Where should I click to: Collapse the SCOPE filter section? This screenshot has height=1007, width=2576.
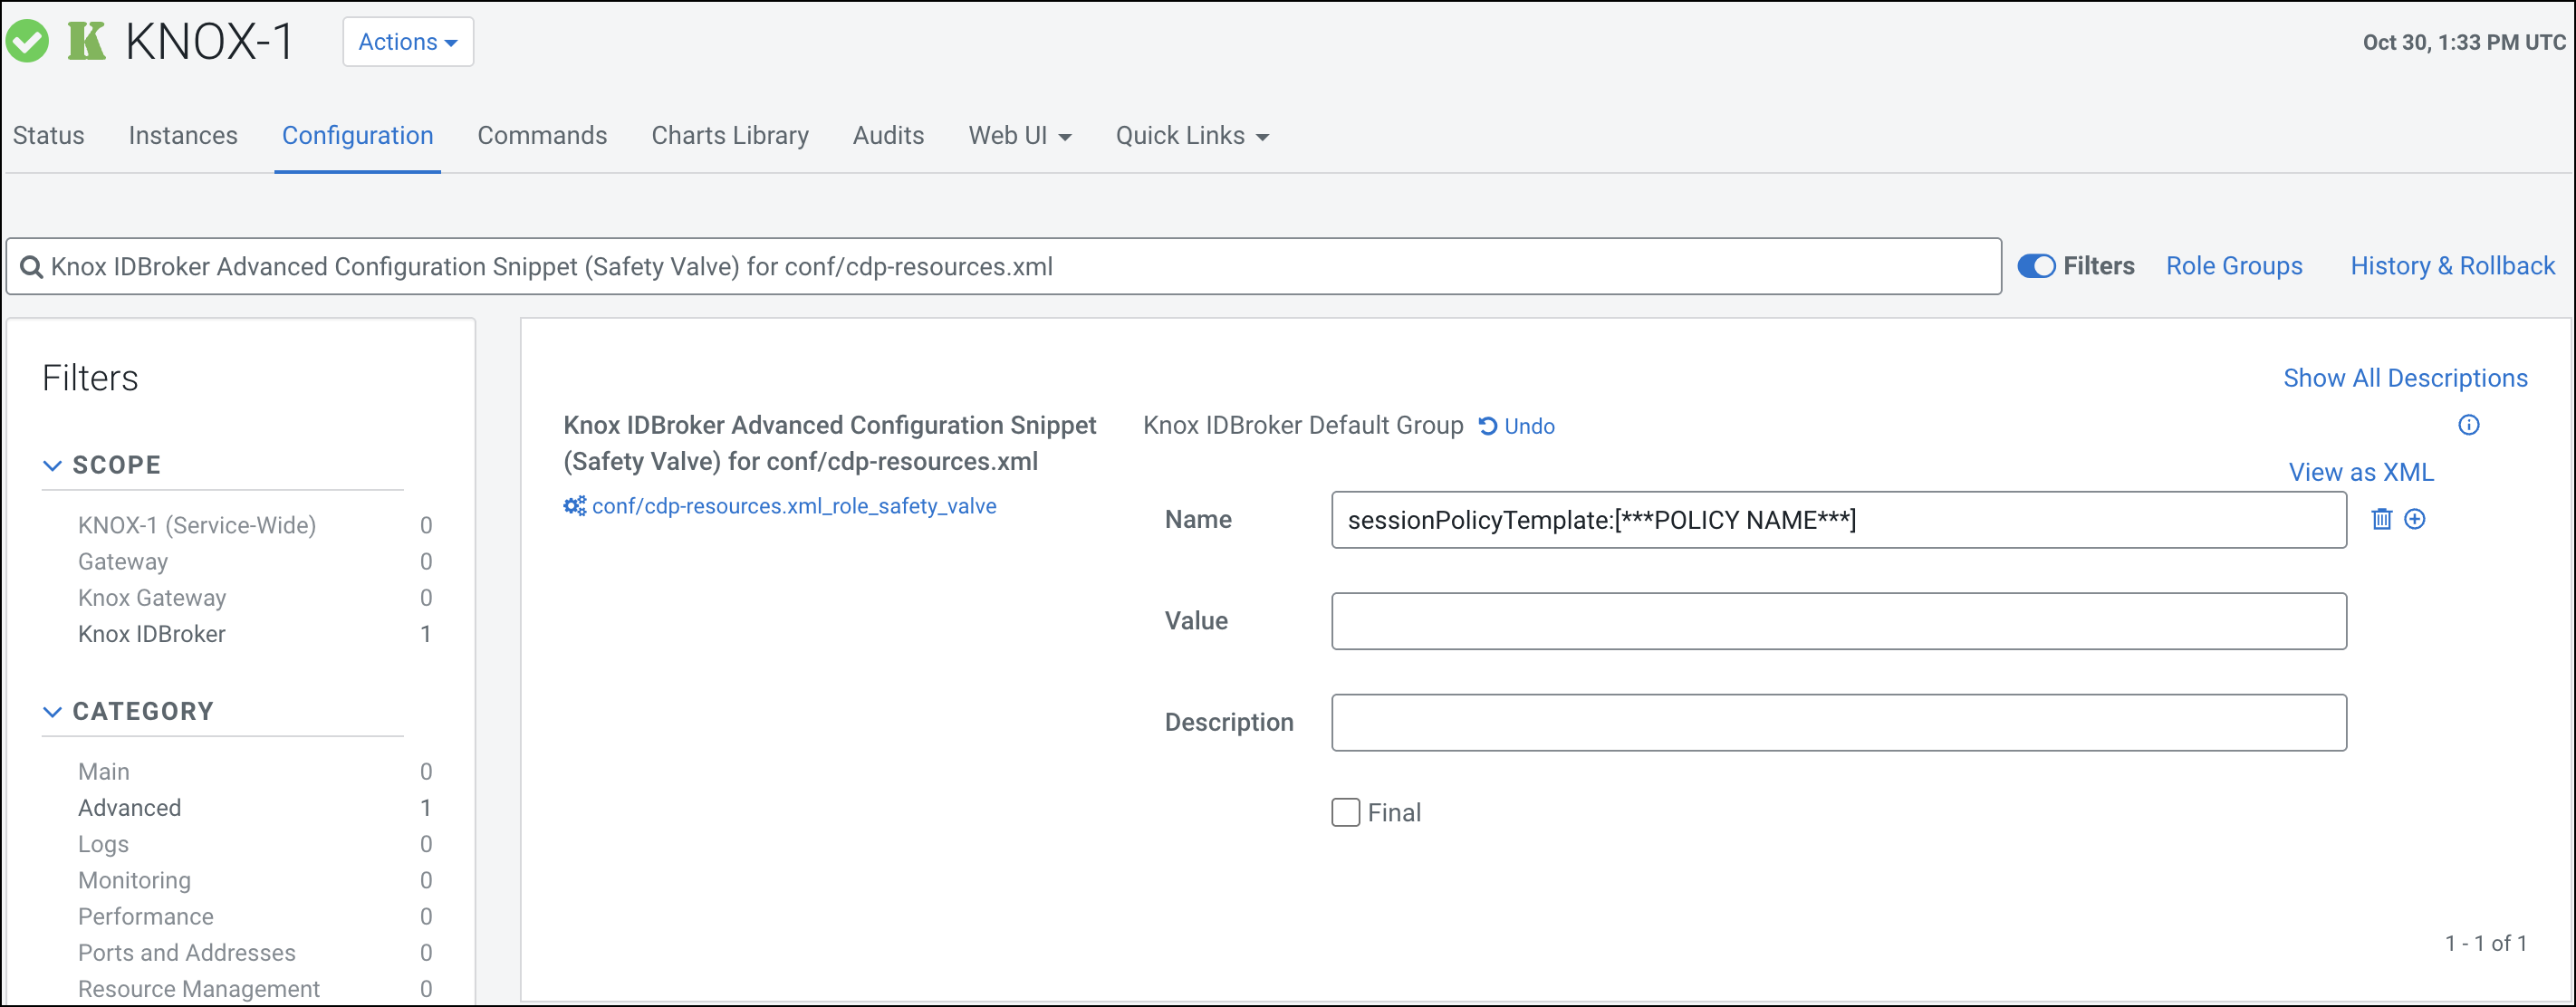pyautogui.click(x=52, y=465)
